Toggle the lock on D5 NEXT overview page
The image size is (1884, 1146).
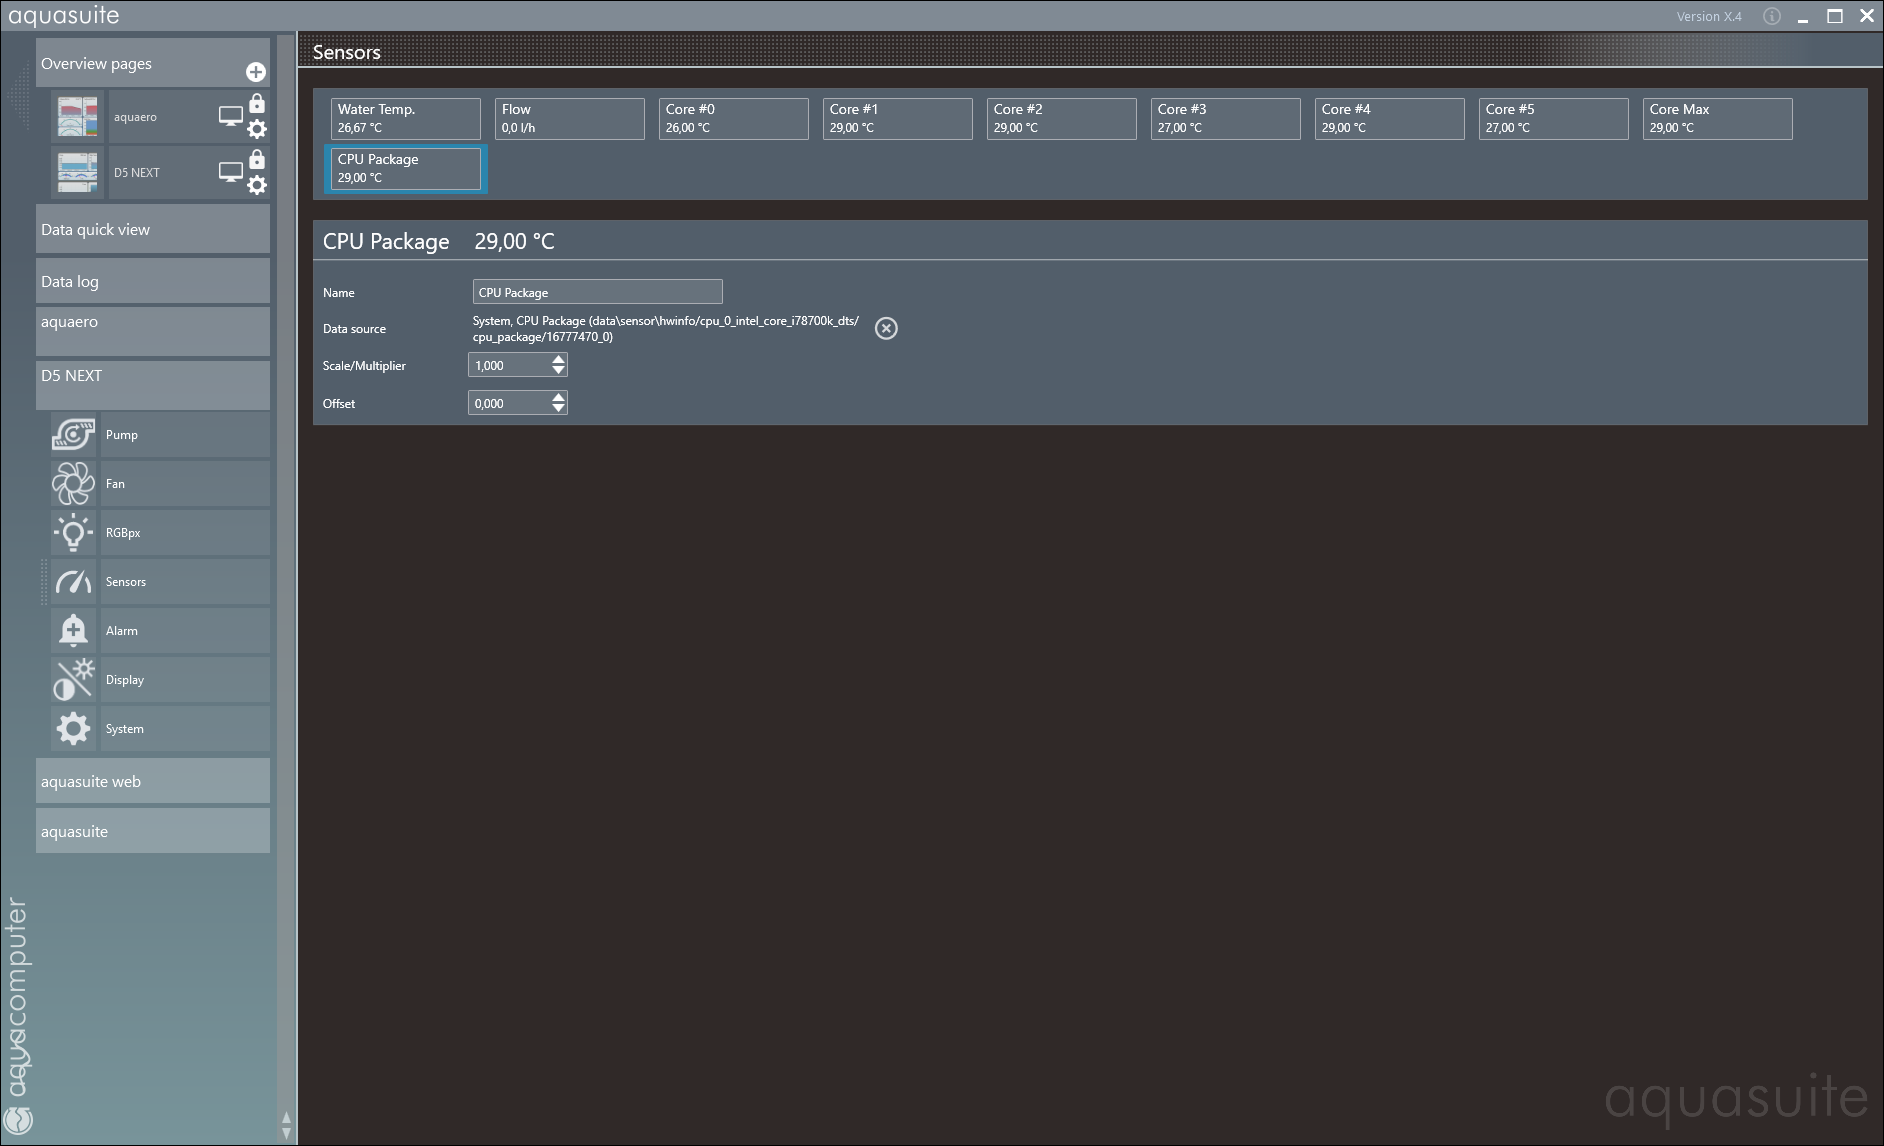pos(257,159)
